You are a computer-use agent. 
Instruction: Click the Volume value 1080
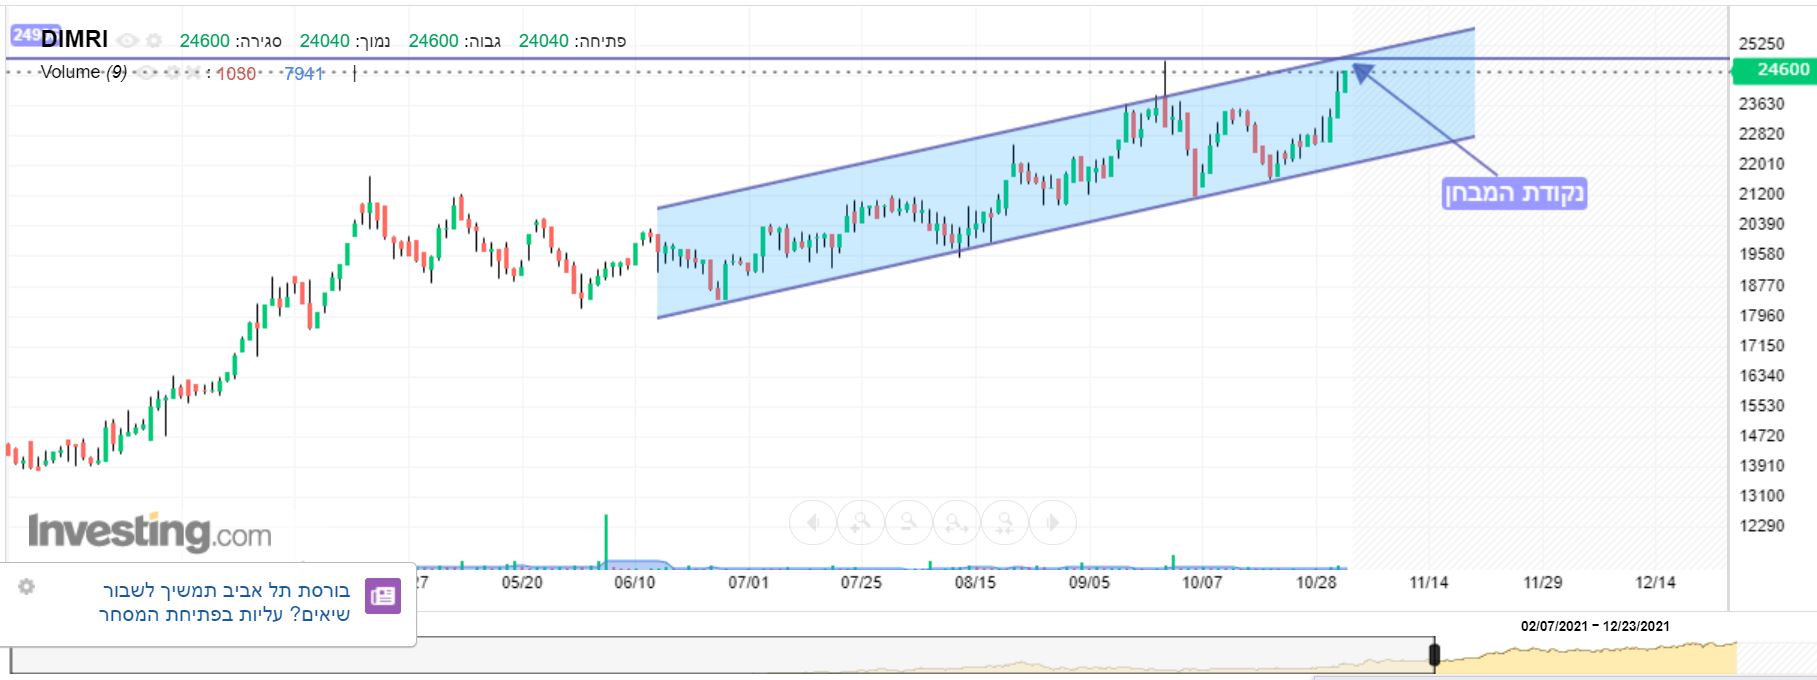(236, 73)
